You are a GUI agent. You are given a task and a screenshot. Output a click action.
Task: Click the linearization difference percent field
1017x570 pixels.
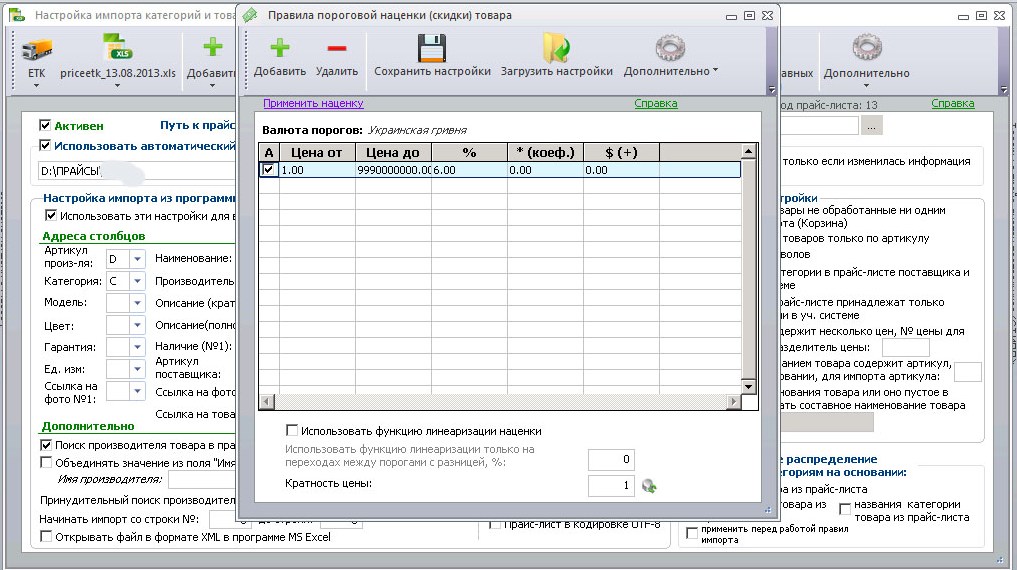[611, 459]
